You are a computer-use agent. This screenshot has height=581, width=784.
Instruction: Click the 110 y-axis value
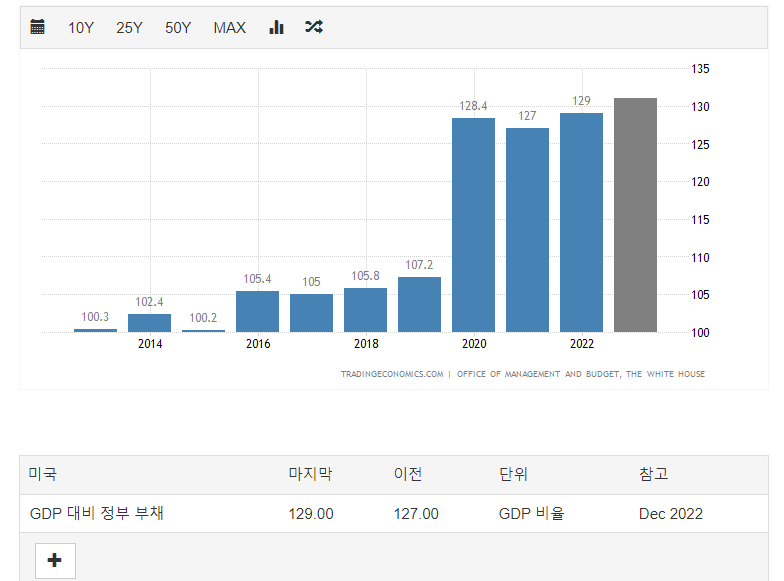[x=700, y=258]
